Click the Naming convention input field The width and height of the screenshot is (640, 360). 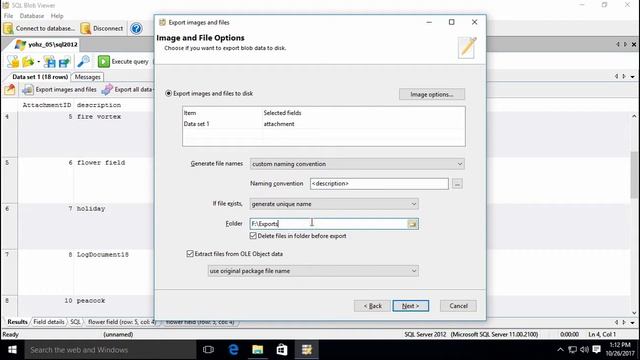[x=379, y=184]
